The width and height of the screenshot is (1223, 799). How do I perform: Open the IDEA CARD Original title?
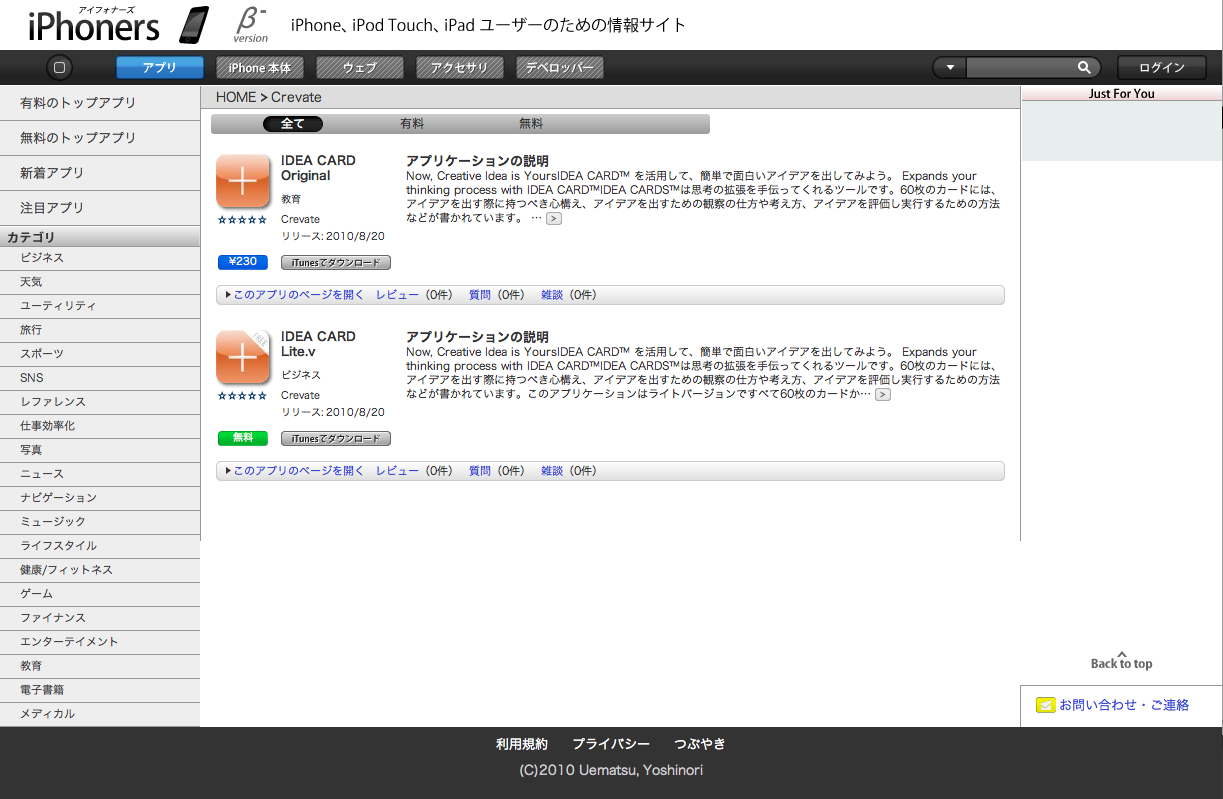[x=318, y=168]
